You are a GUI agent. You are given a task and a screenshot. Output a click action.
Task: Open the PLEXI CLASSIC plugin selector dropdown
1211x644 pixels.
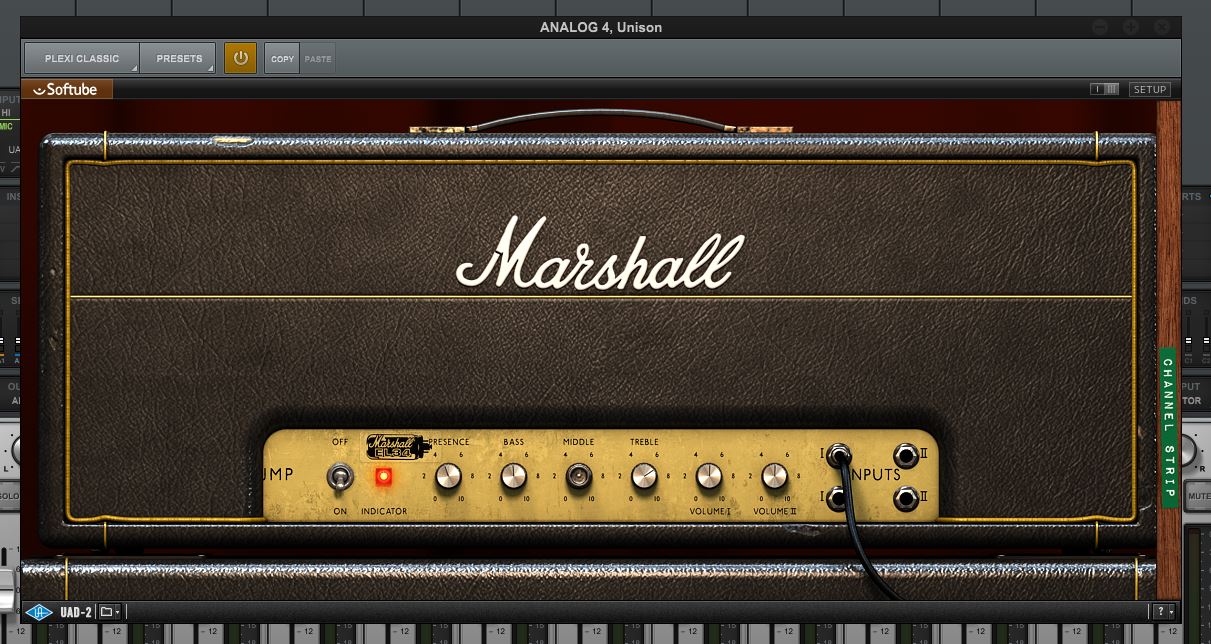click(x=82, y=59)
